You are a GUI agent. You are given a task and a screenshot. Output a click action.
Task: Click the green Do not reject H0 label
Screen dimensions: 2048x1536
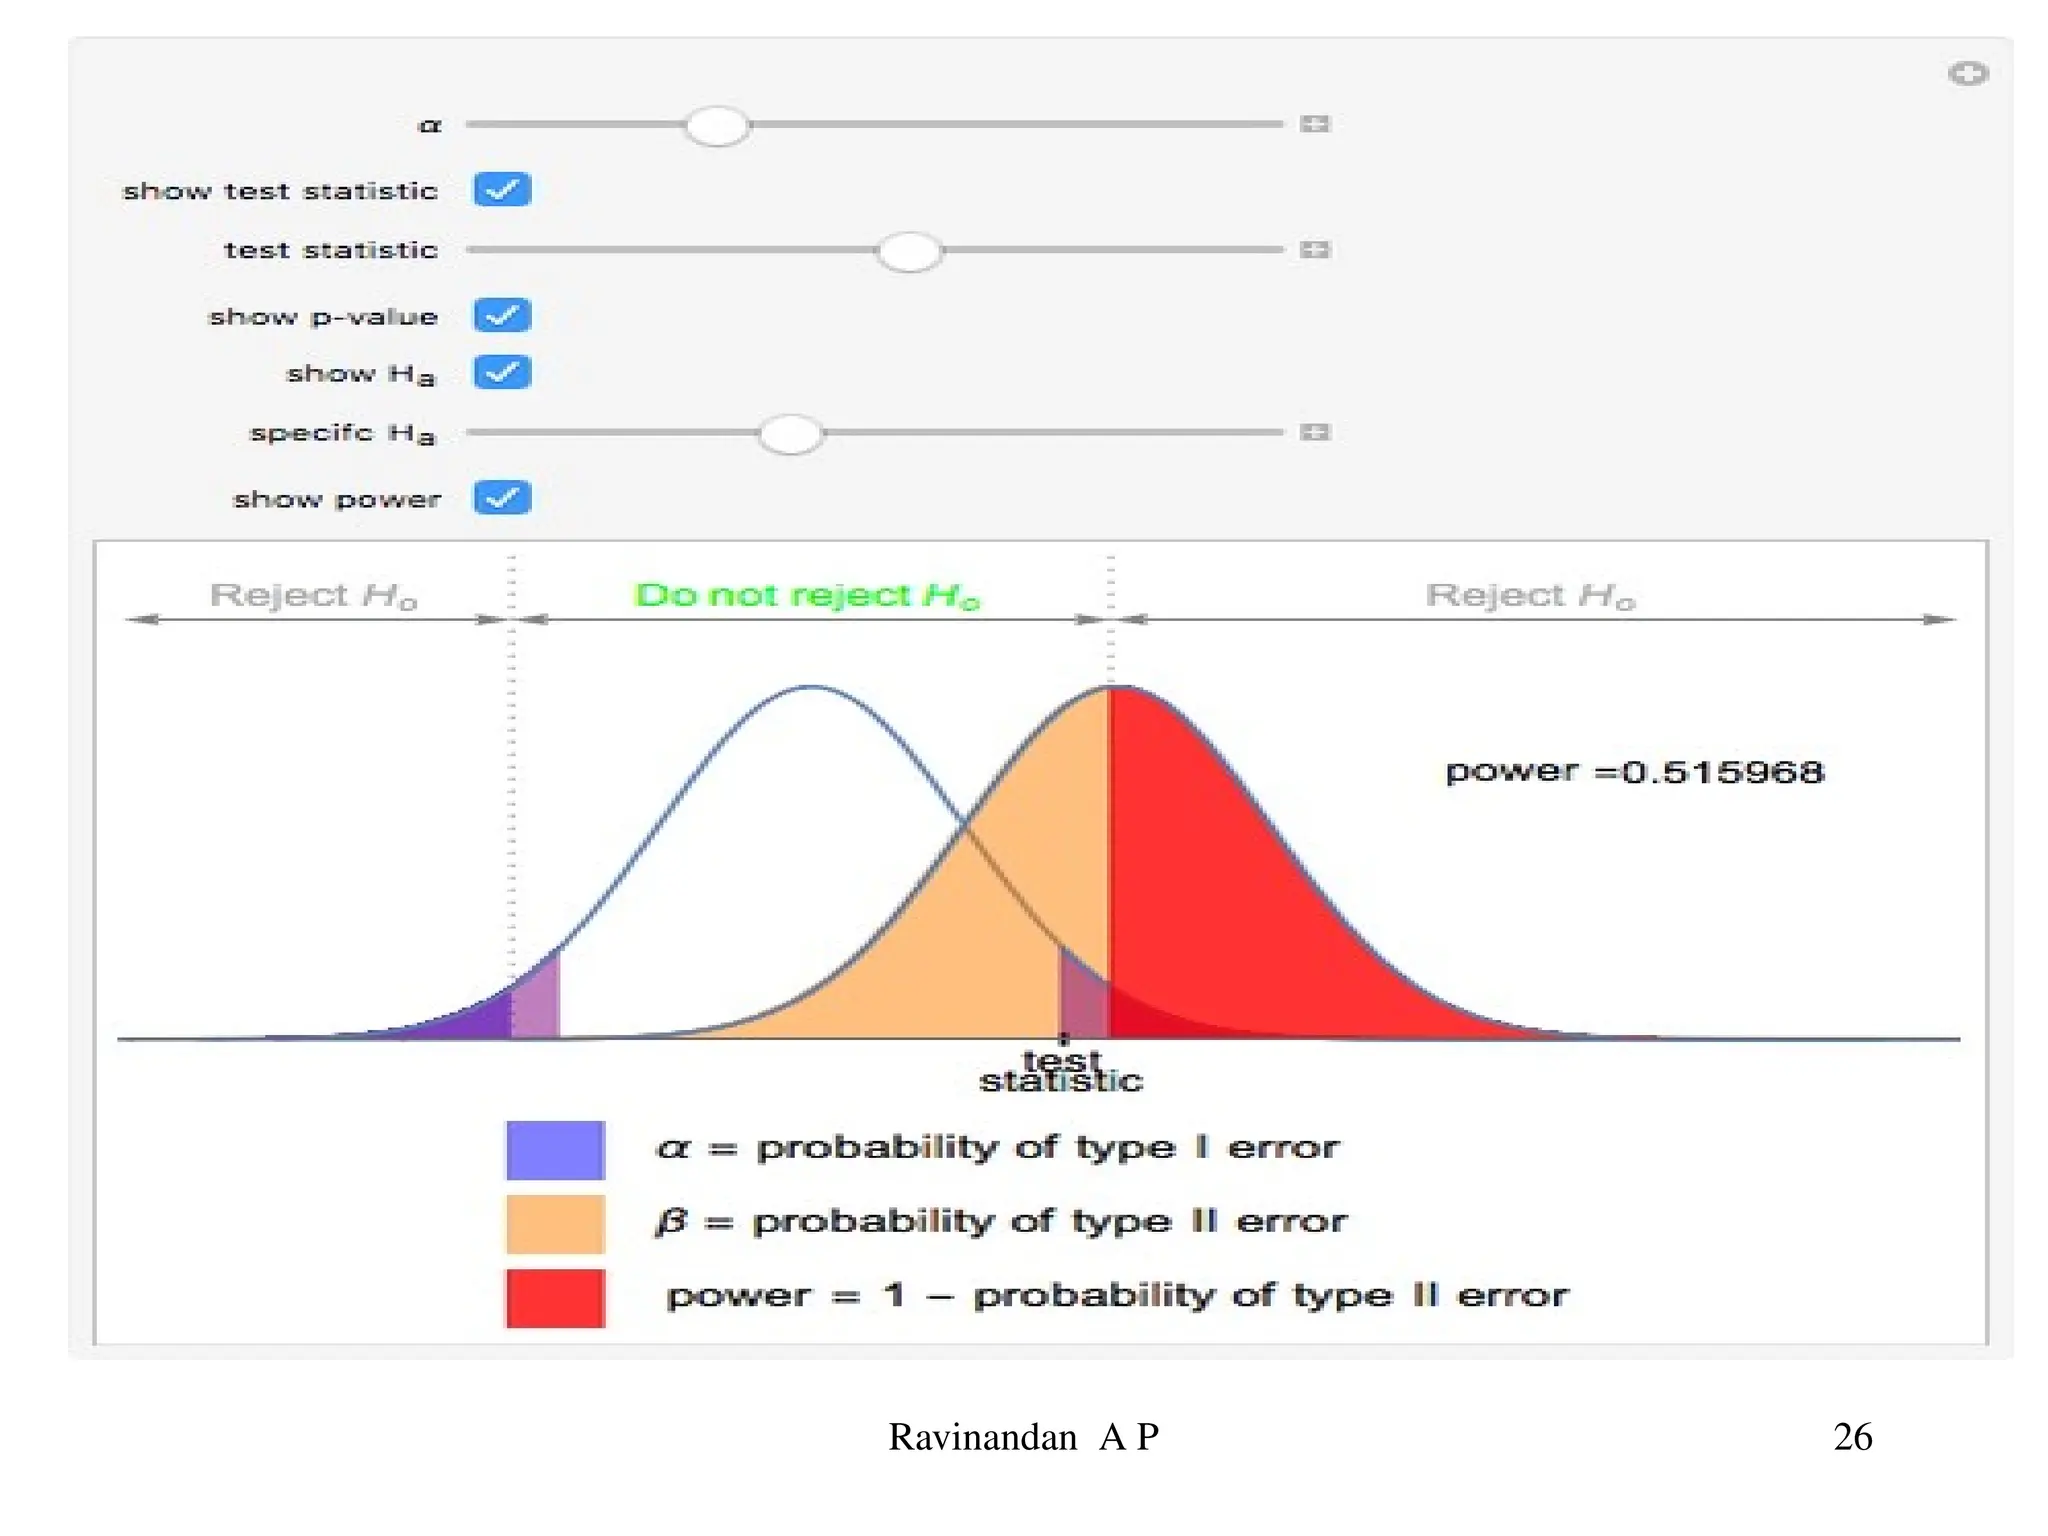point(807,595)
